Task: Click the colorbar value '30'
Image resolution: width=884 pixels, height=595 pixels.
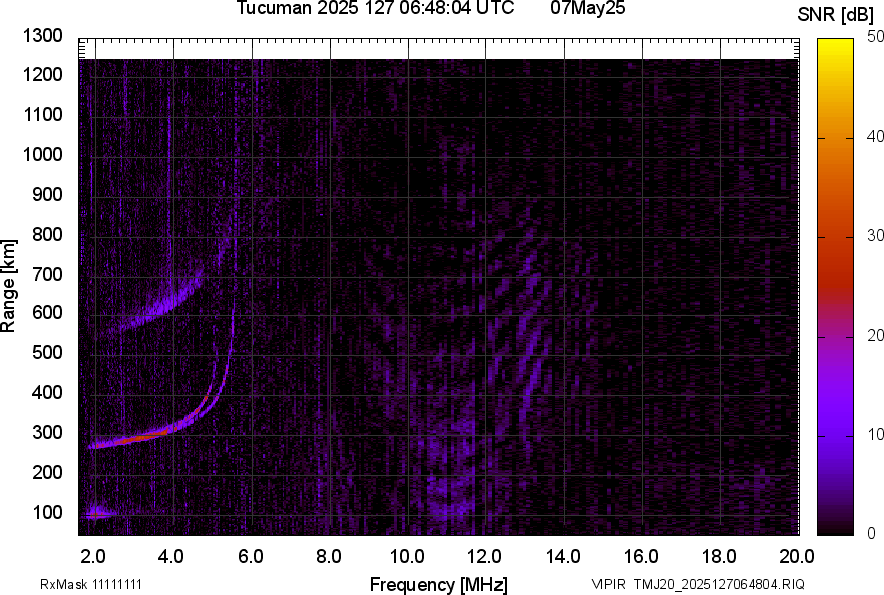Action: point(875,235)
